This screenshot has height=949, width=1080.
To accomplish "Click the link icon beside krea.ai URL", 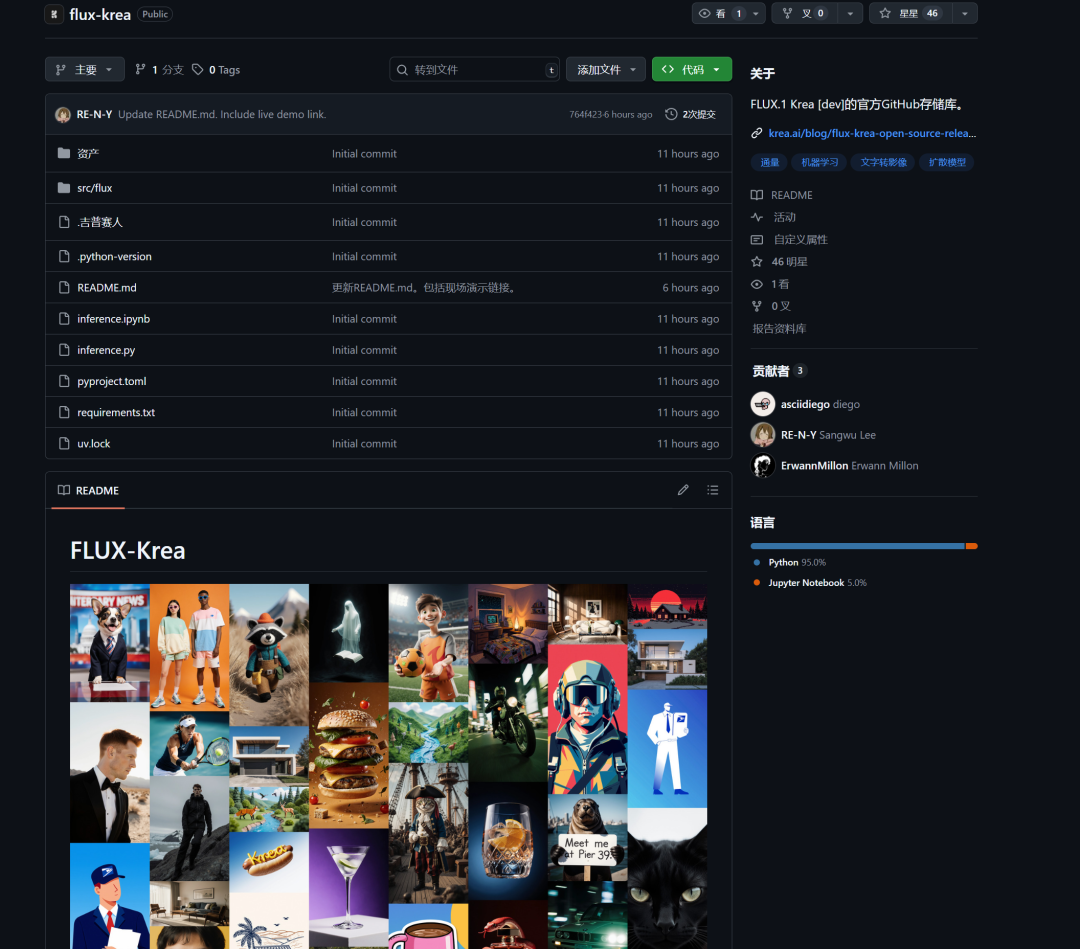I will pos(757,133).
